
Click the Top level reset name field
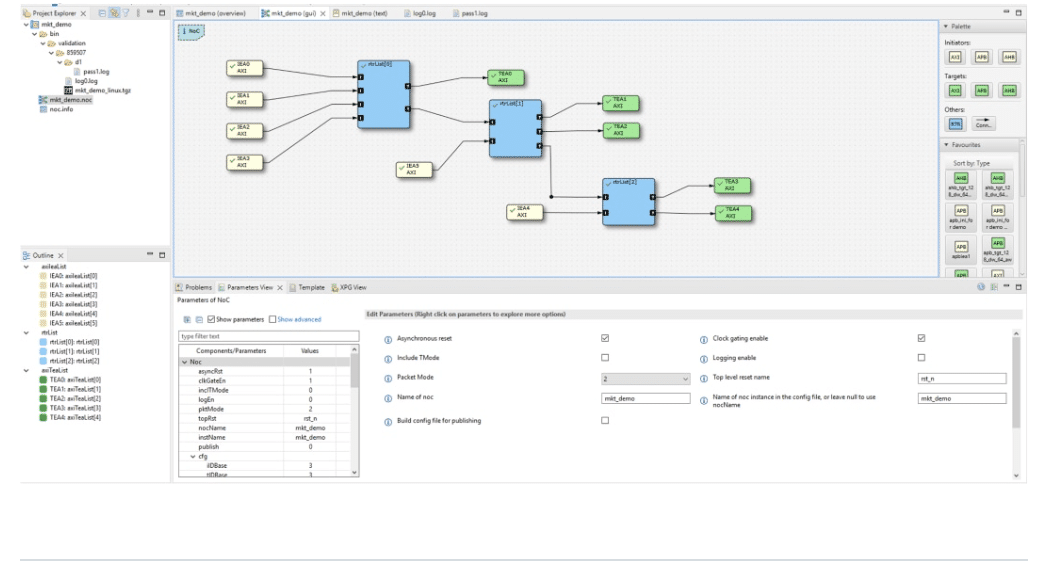coord(961,379)
